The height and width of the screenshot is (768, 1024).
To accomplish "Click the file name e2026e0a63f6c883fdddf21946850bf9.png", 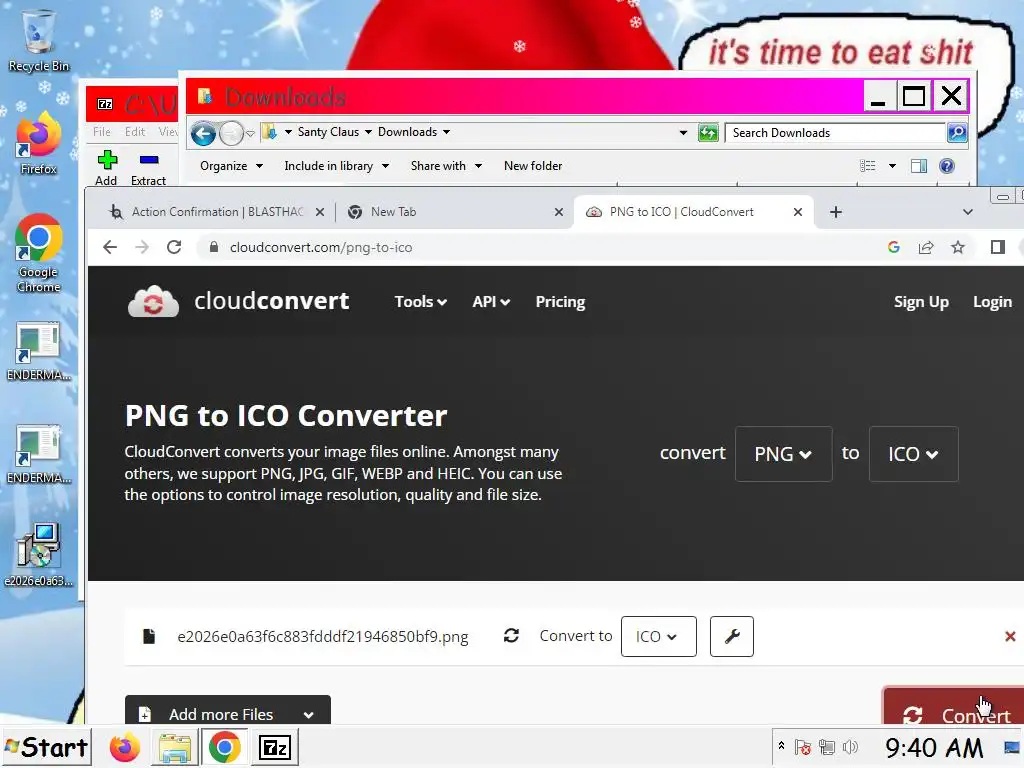I will tap(323, 637).
